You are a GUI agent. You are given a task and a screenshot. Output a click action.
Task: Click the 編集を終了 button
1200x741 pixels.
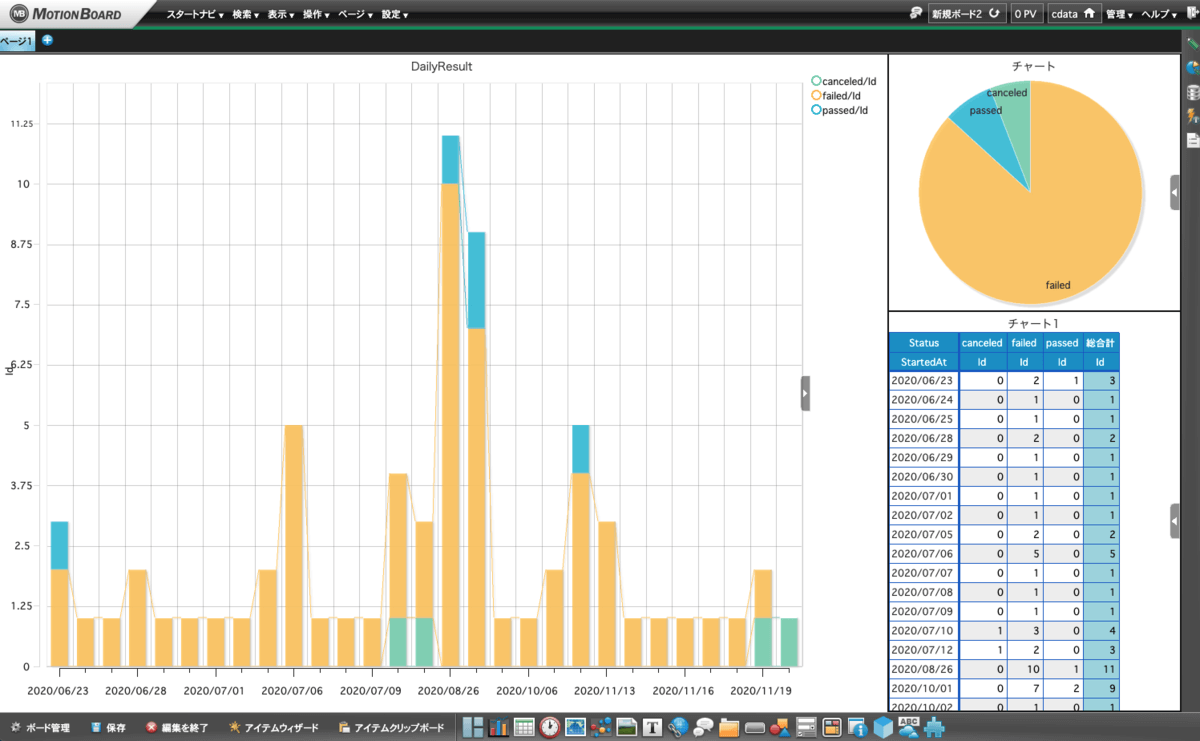177,727
